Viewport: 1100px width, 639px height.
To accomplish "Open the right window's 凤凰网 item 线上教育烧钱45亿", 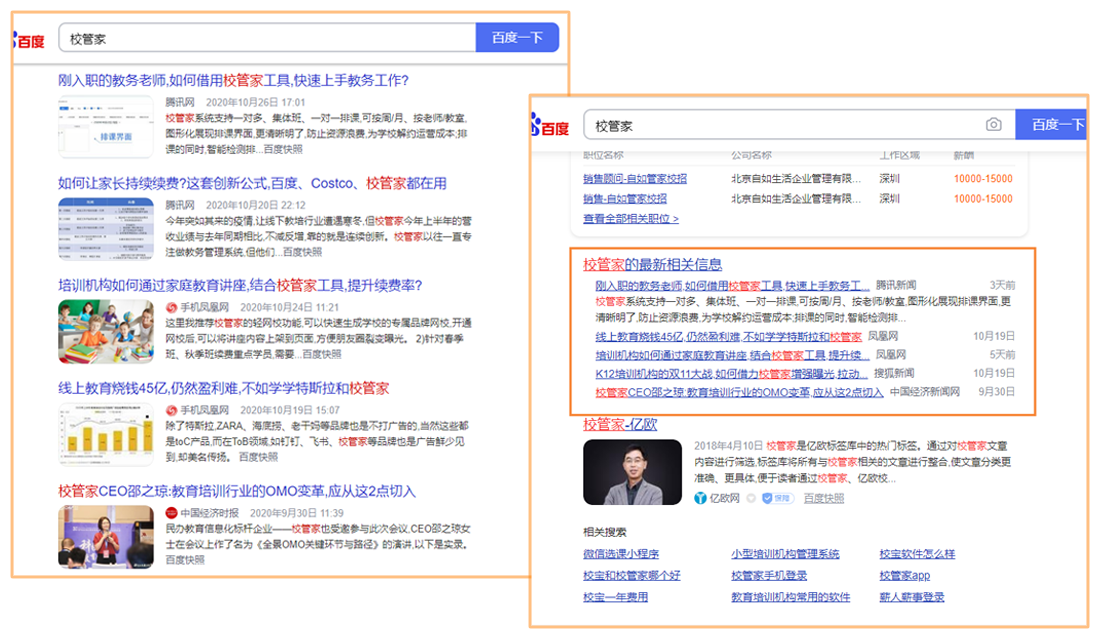I will tap(728, 337).
